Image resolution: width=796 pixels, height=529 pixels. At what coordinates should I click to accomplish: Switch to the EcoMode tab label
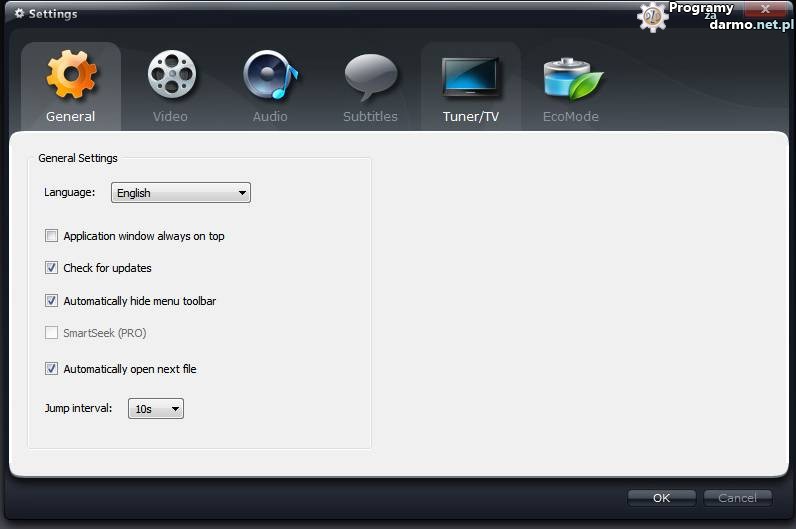[x=571, y=117]
